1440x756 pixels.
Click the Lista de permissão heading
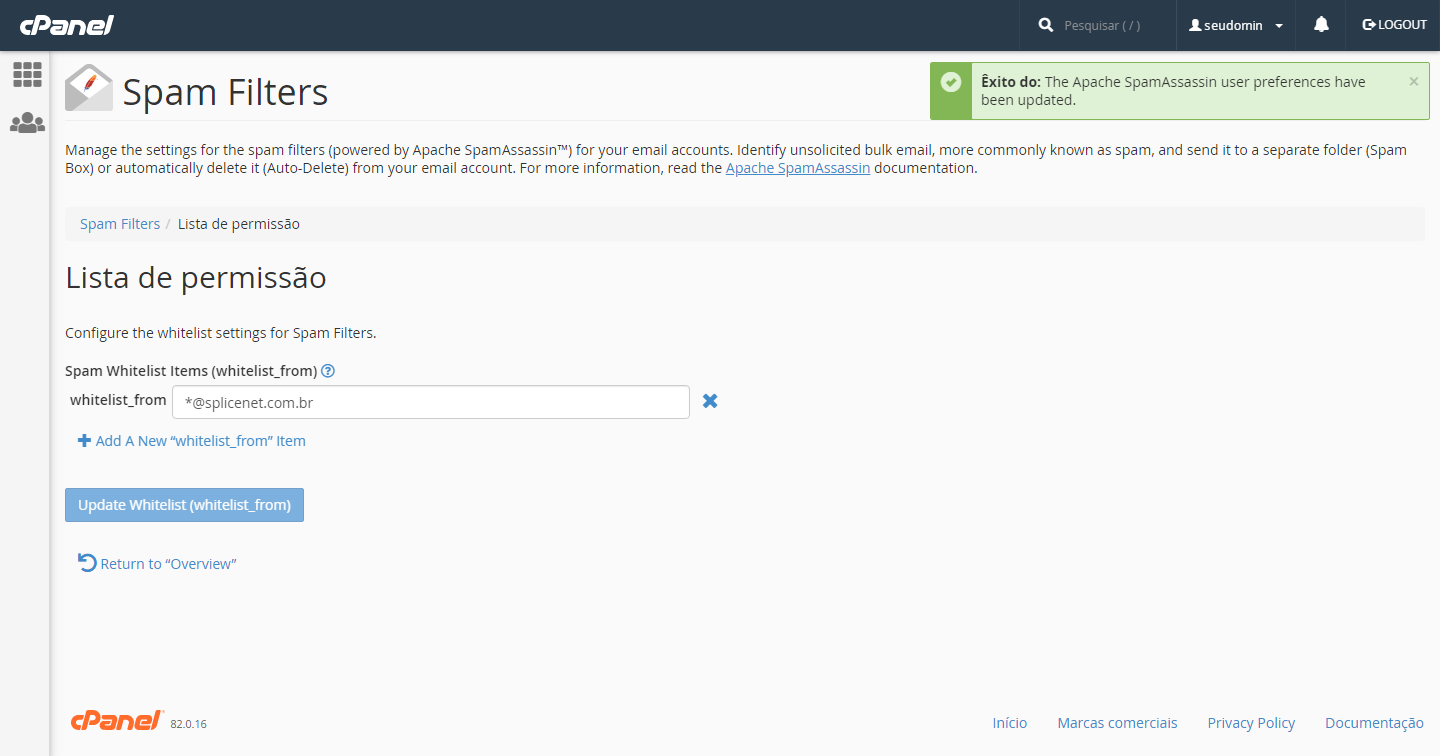[196, 278]
